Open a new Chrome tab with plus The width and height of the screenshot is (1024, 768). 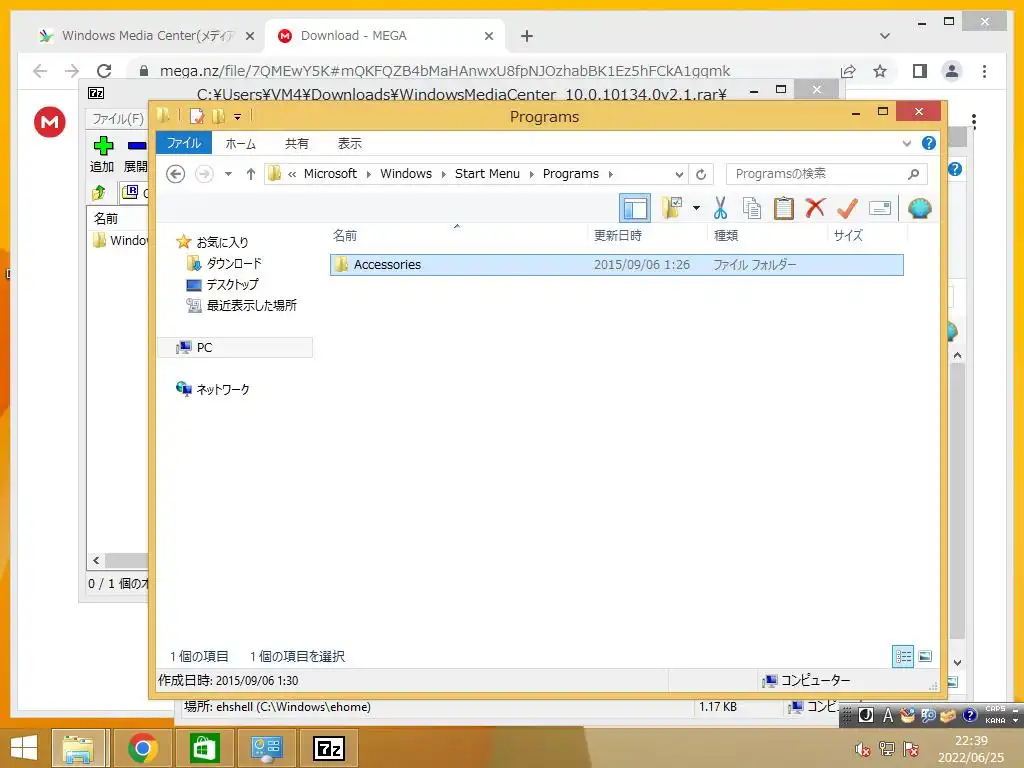pos(527,36)
